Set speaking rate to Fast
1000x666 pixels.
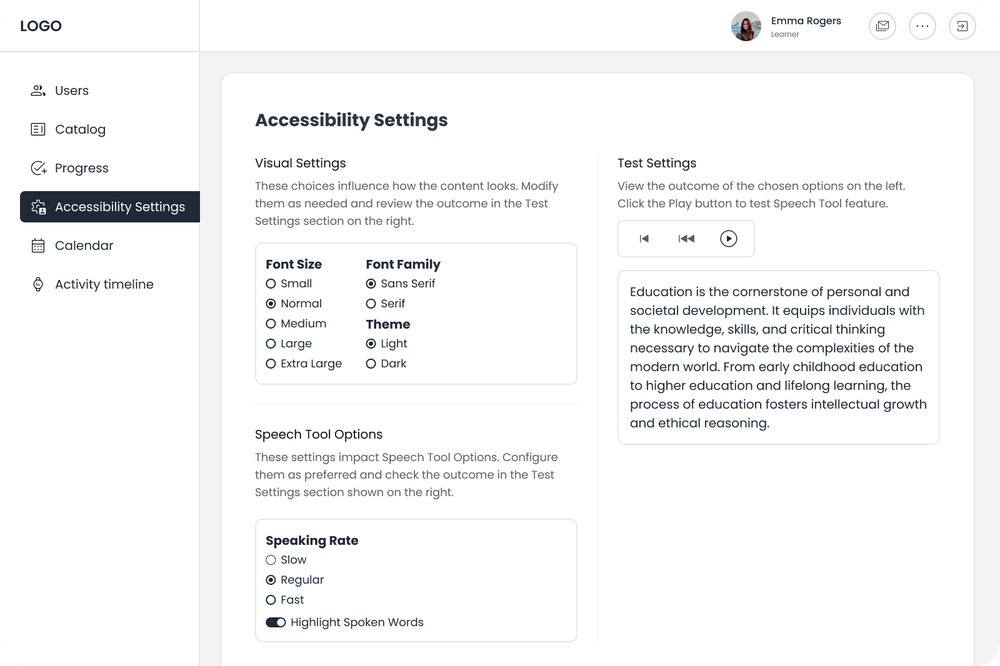tap(271, 600)
